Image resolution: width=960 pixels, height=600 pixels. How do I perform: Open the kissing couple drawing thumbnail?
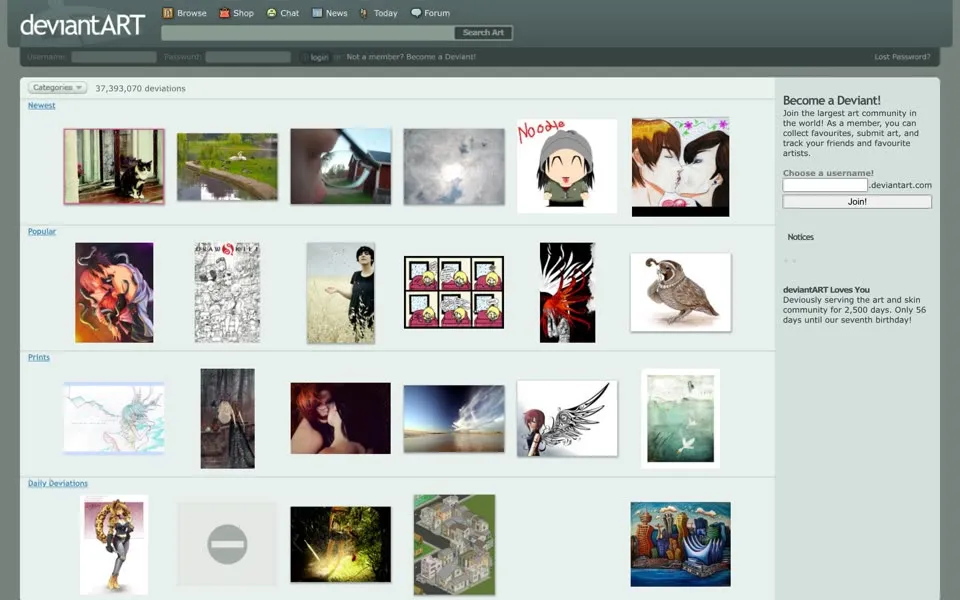tap(681, 167)
